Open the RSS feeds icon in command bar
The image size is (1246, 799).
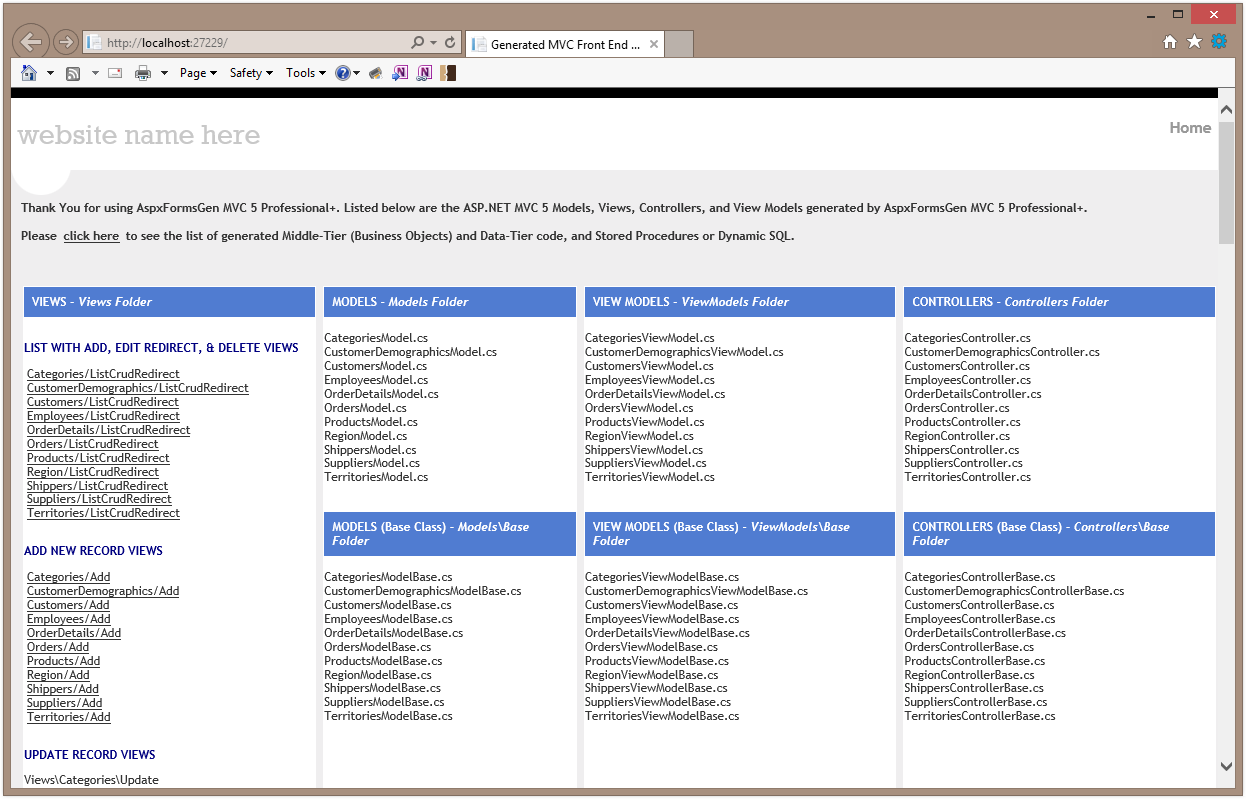[x=73, y=73]
